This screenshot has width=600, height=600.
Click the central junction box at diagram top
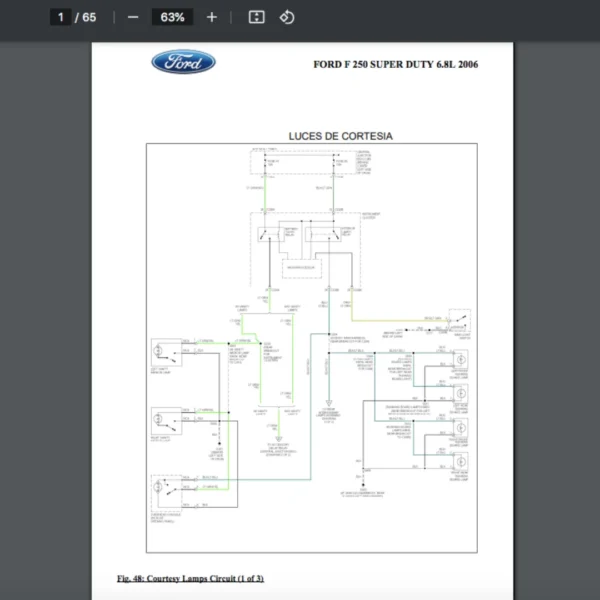[x=299, y=162]
